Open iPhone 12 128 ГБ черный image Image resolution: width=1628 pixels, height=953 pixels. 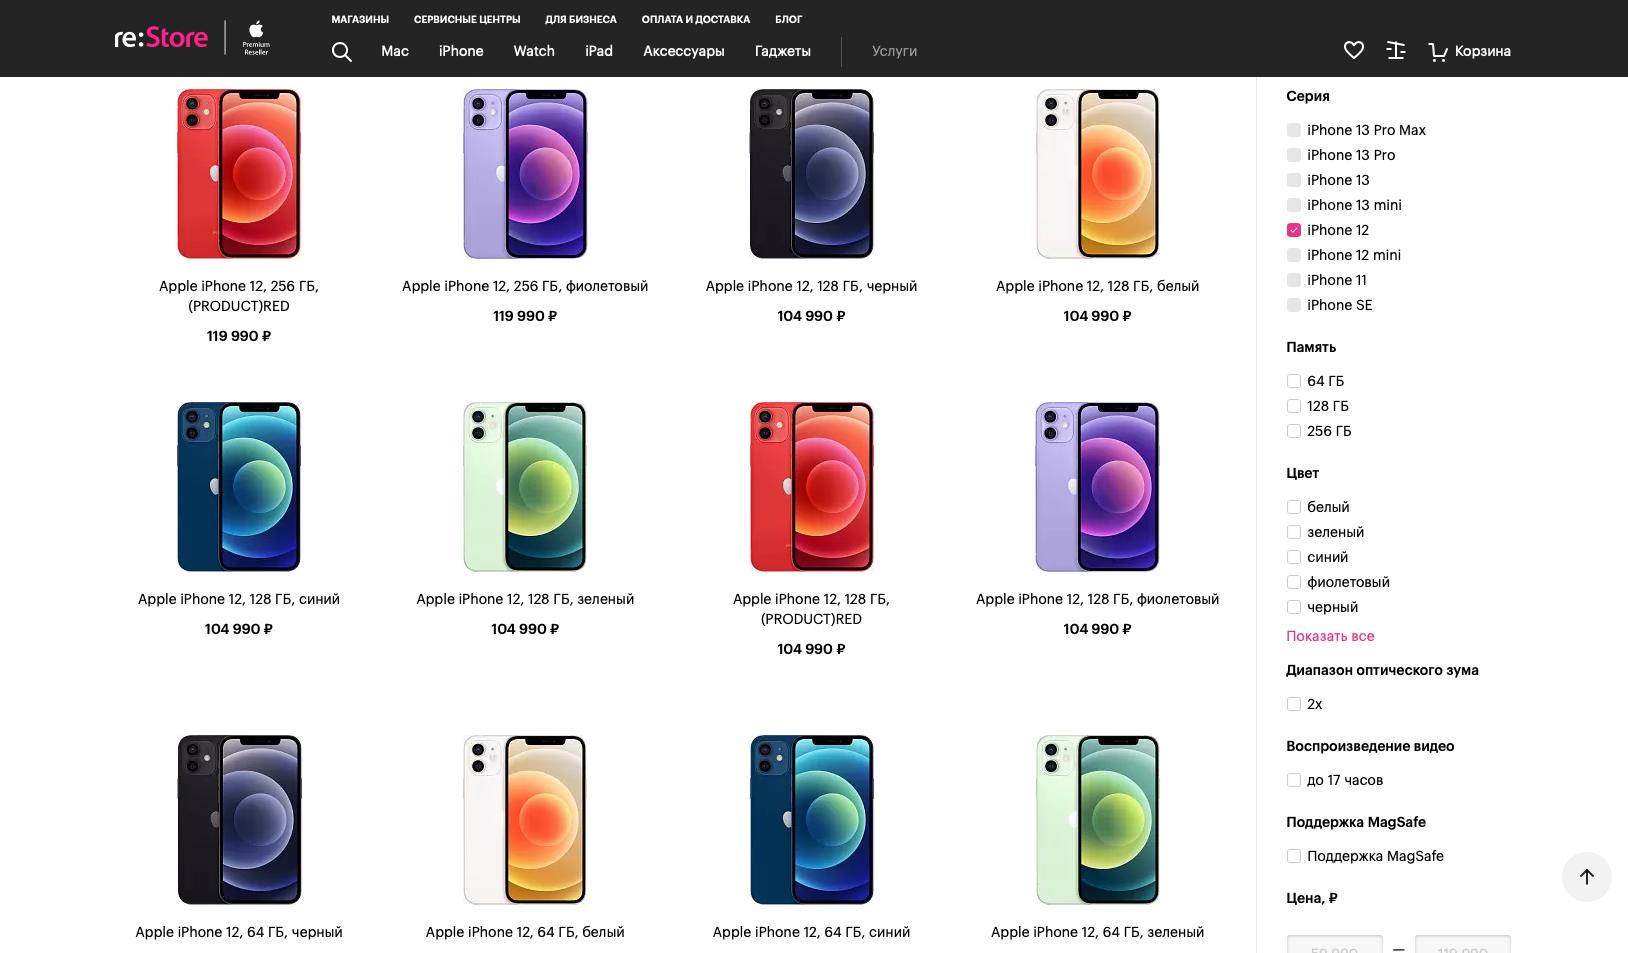point(811,174)
